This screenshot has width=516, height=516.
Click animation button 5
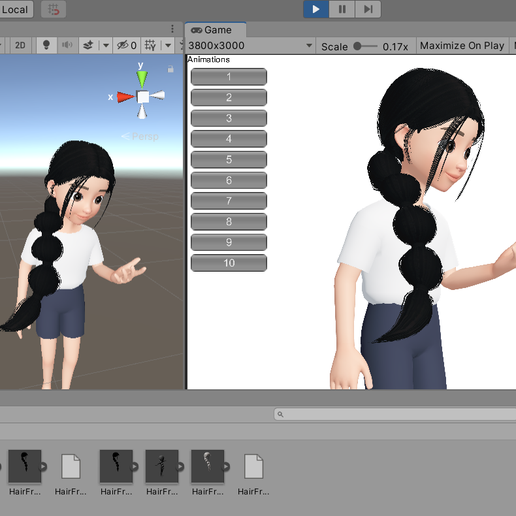point(229,159)
